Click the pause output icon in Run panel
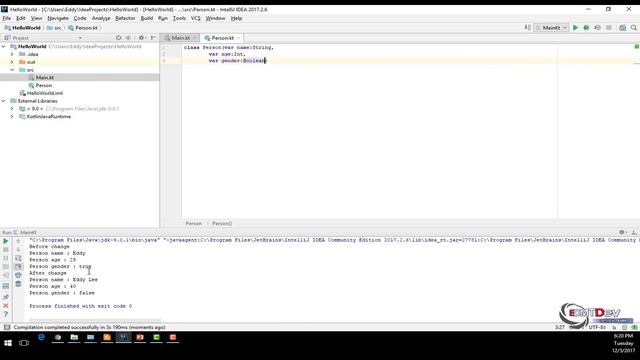The image size is (640, 360). (x=6, y=258)
